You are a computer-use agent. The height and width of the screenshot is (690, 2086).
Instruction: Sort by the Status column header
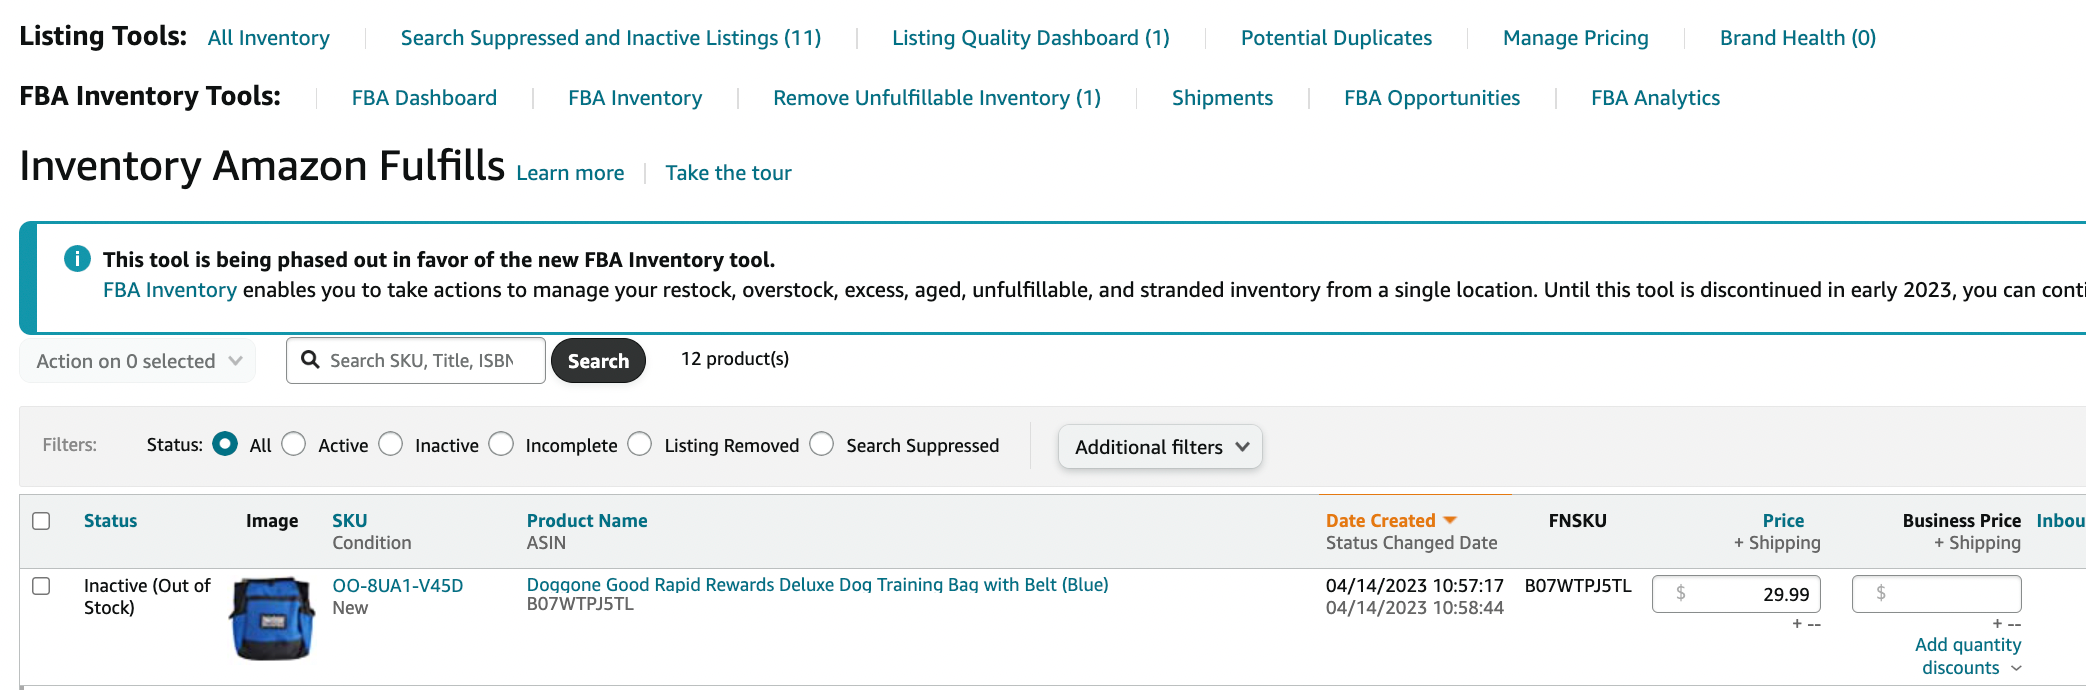pyautogui.click(x=110, y=521)
